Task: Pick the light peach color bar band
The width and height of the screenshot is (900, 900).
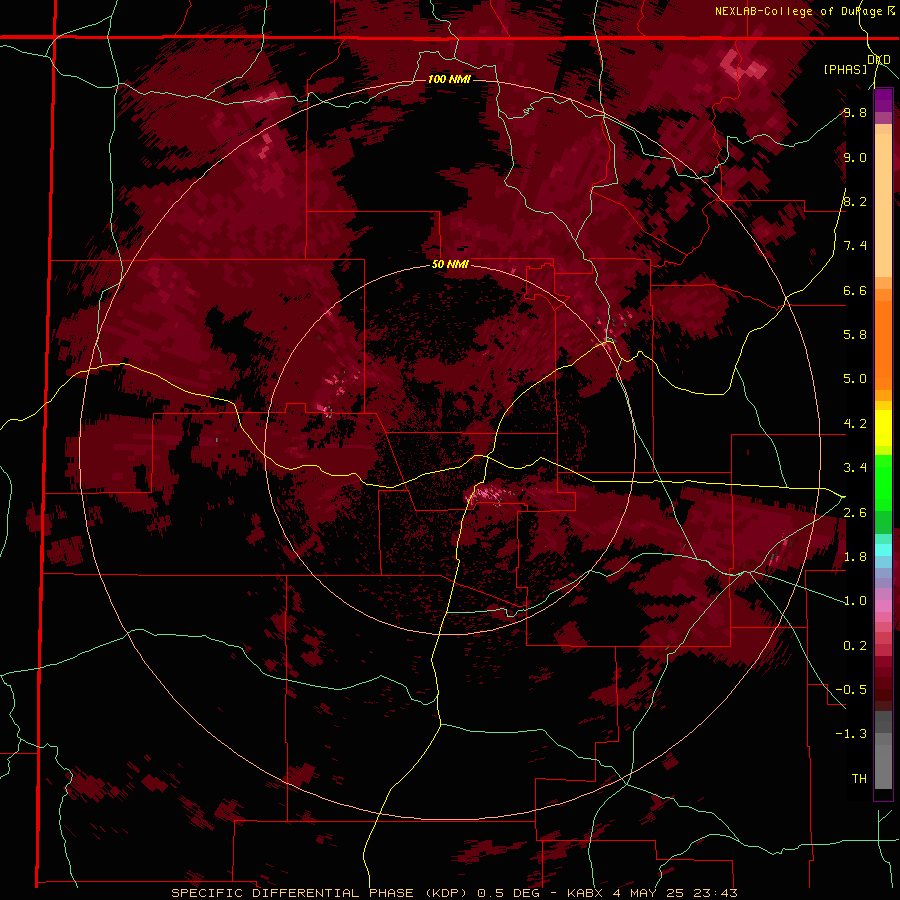Action: (883, 205)
